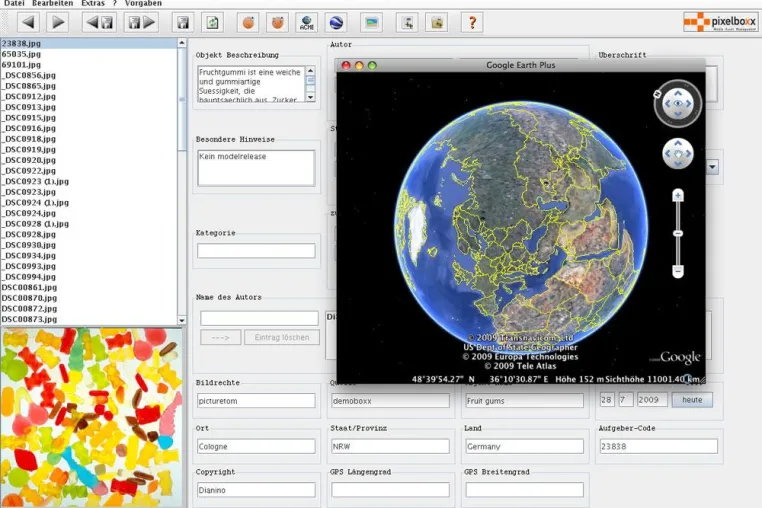
Task: Click the fruit gummies preview thumbnail
Action: (91, 418)
